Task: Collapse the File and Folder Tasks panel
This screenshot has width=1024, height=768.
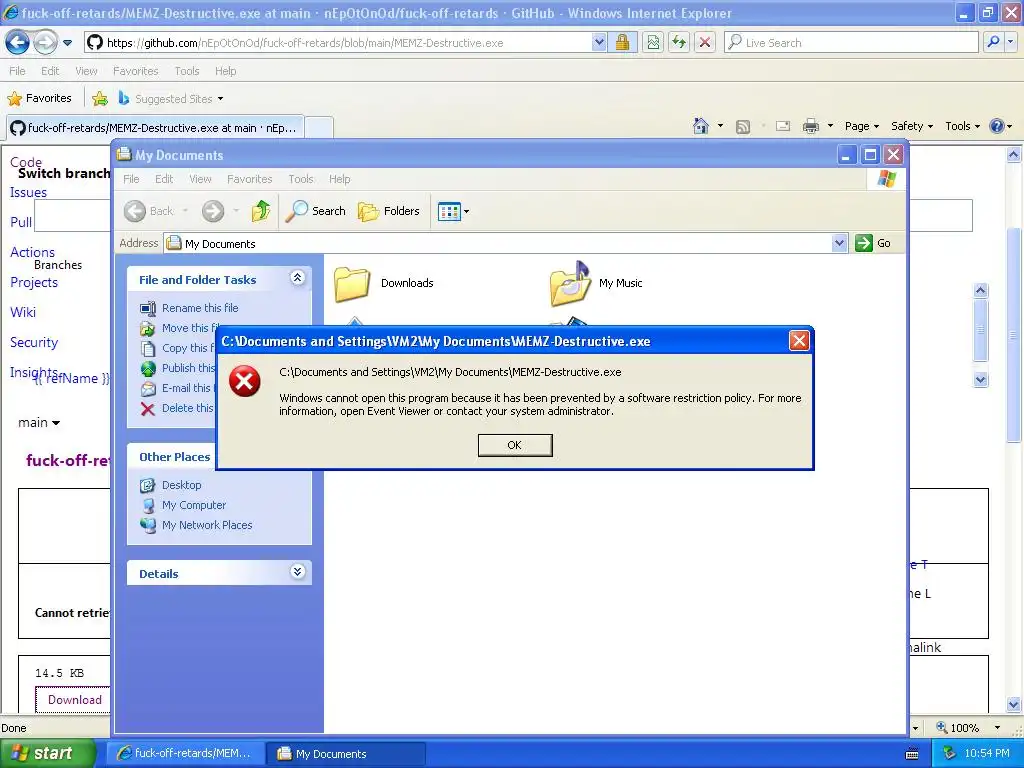Action: pos(297,278)
